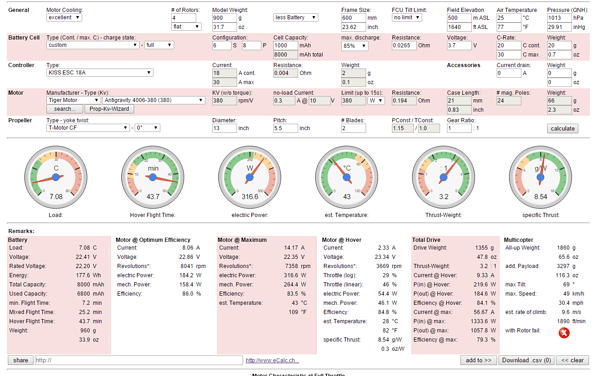Click the Prop-Kv-Wizard button
The image size is (600, 376).
click(x=109, y=109)
